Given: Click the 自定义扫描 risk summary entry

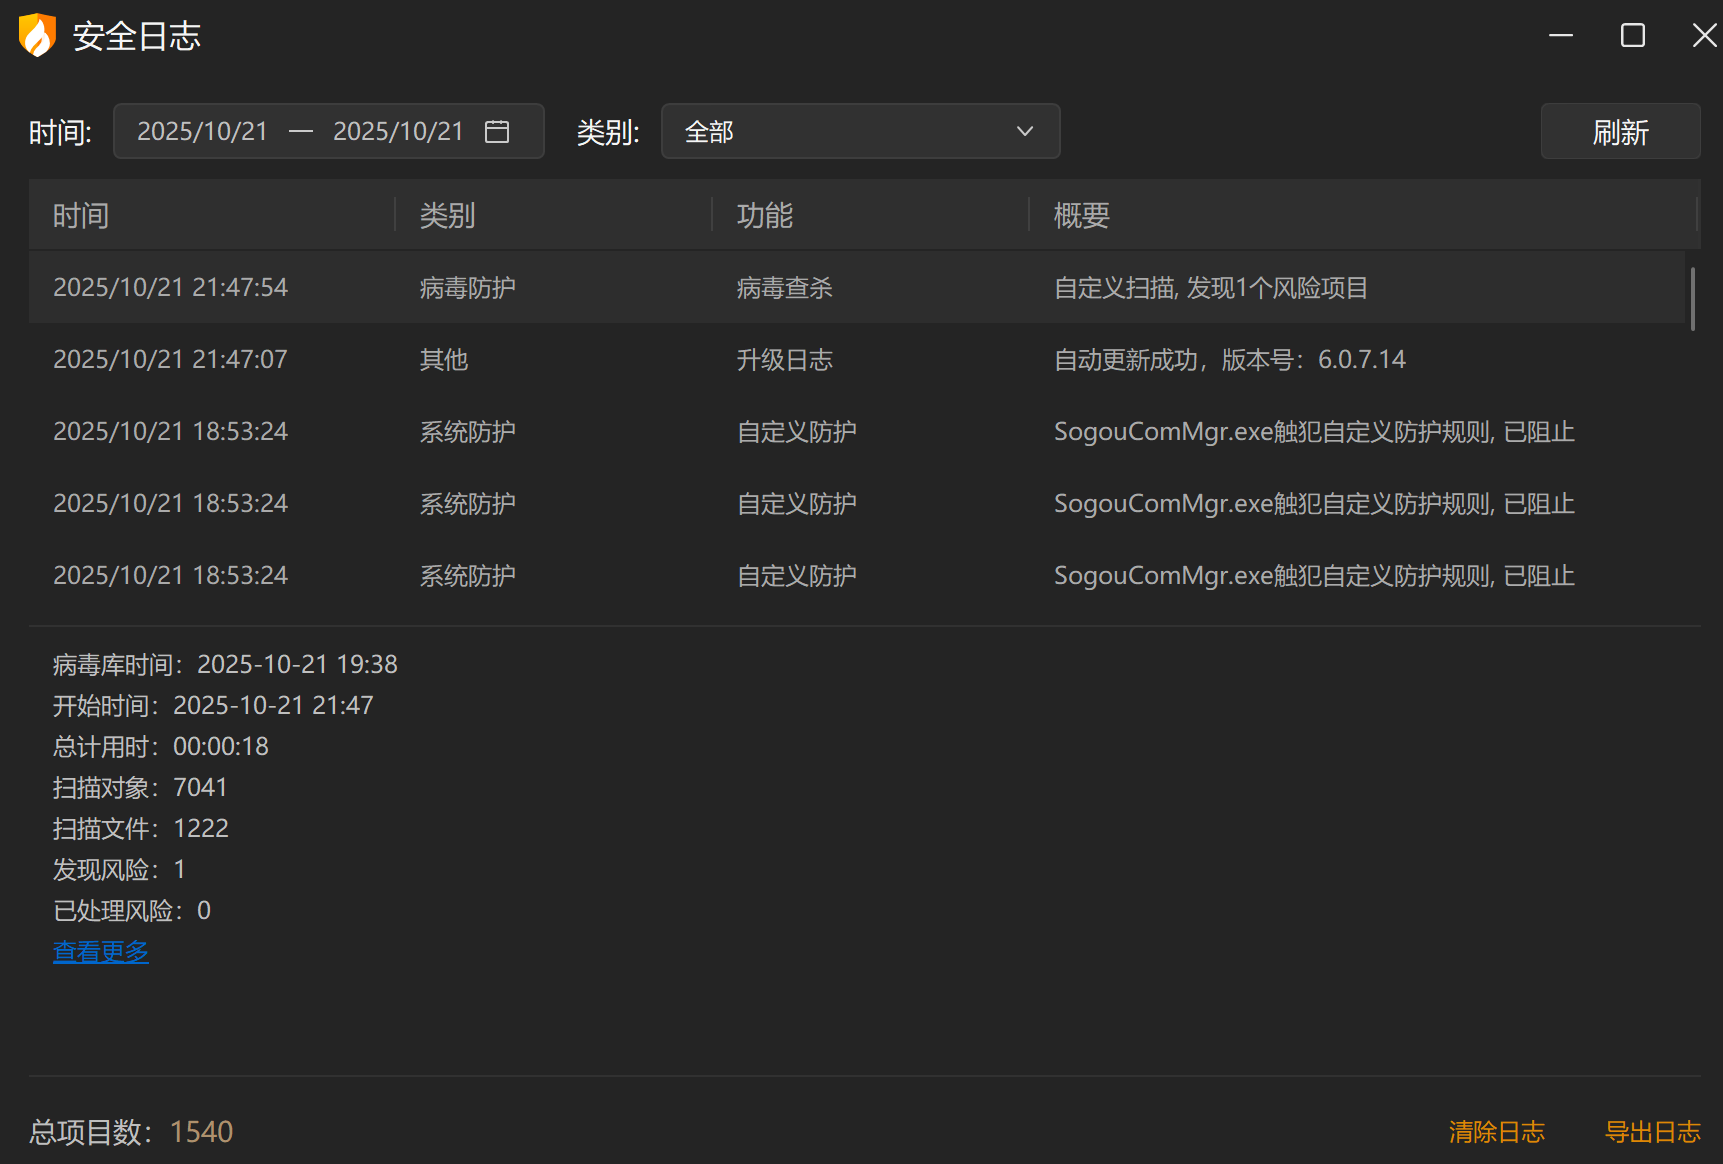Looking at the screenshot, I should [x=1210, y=287].
